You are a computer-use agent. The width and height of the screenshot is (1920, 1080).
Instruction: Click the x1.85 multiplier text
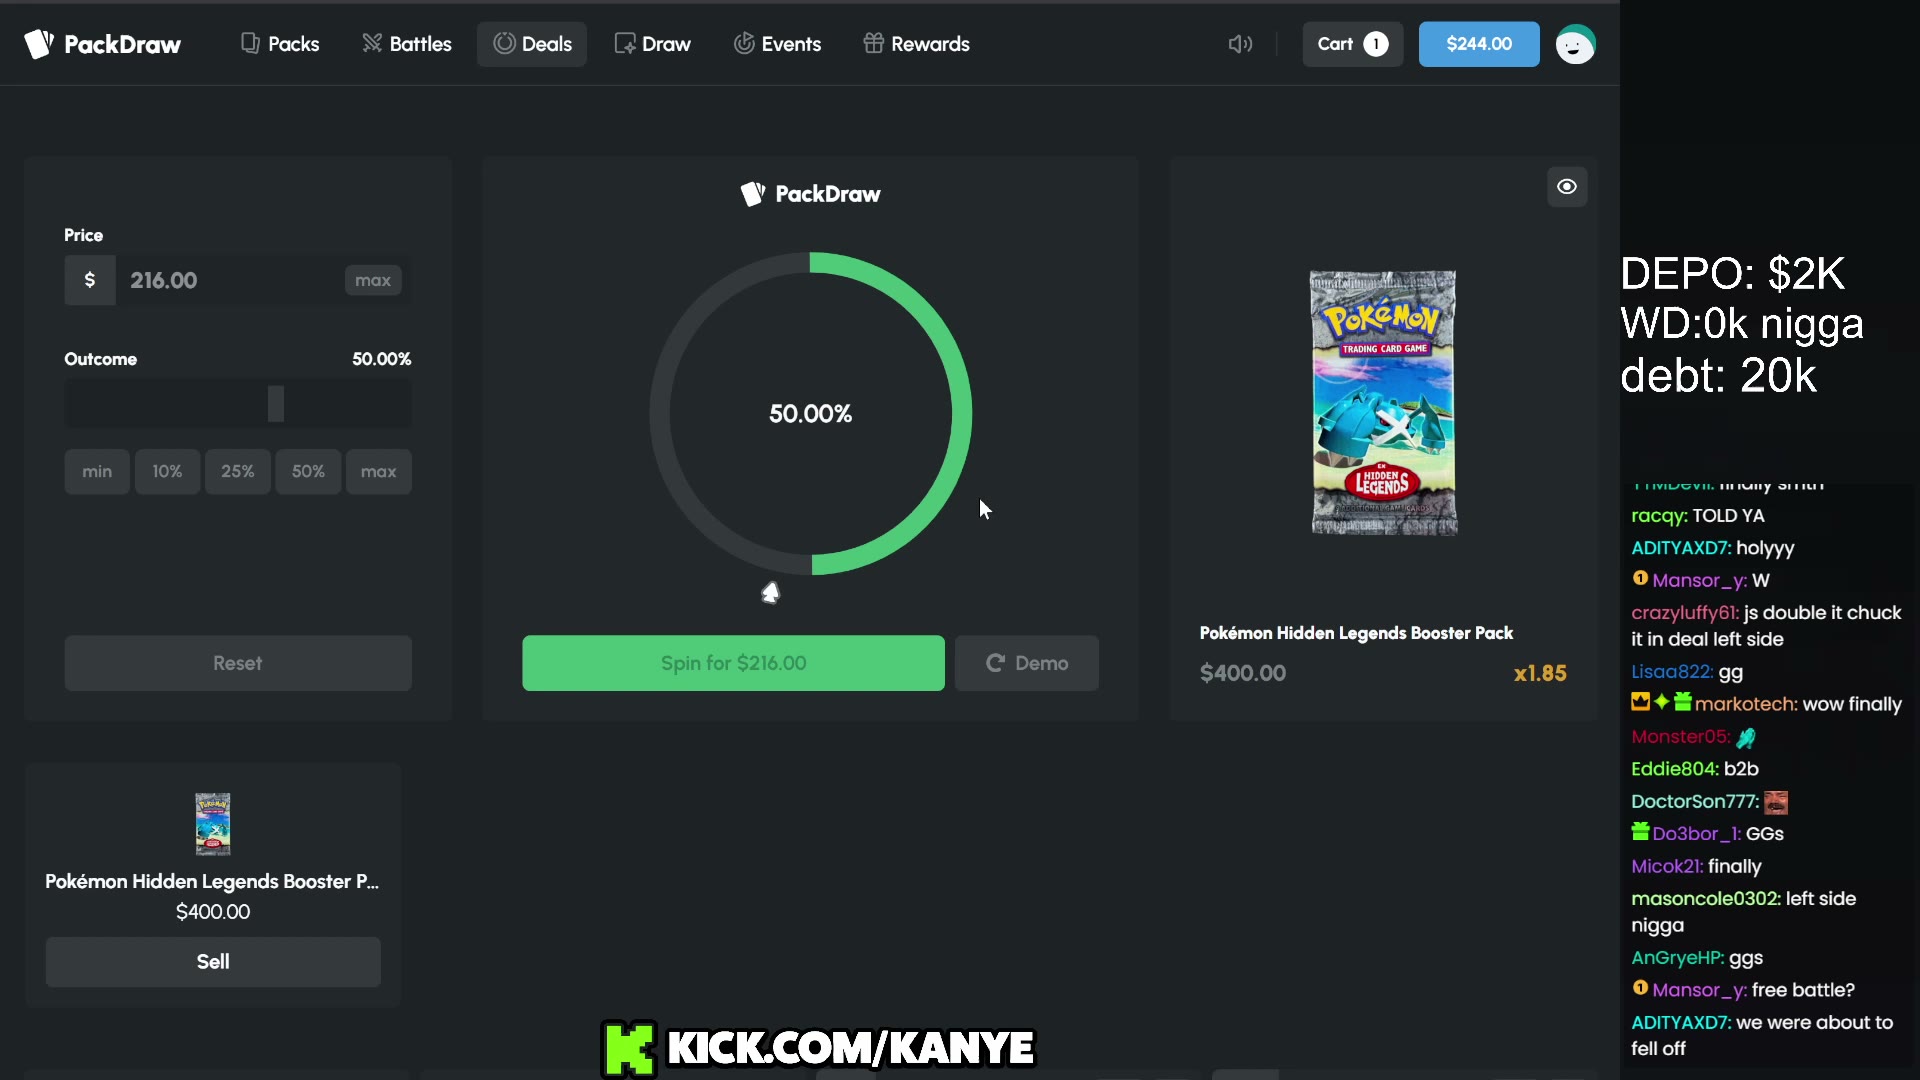(1540, 674)
